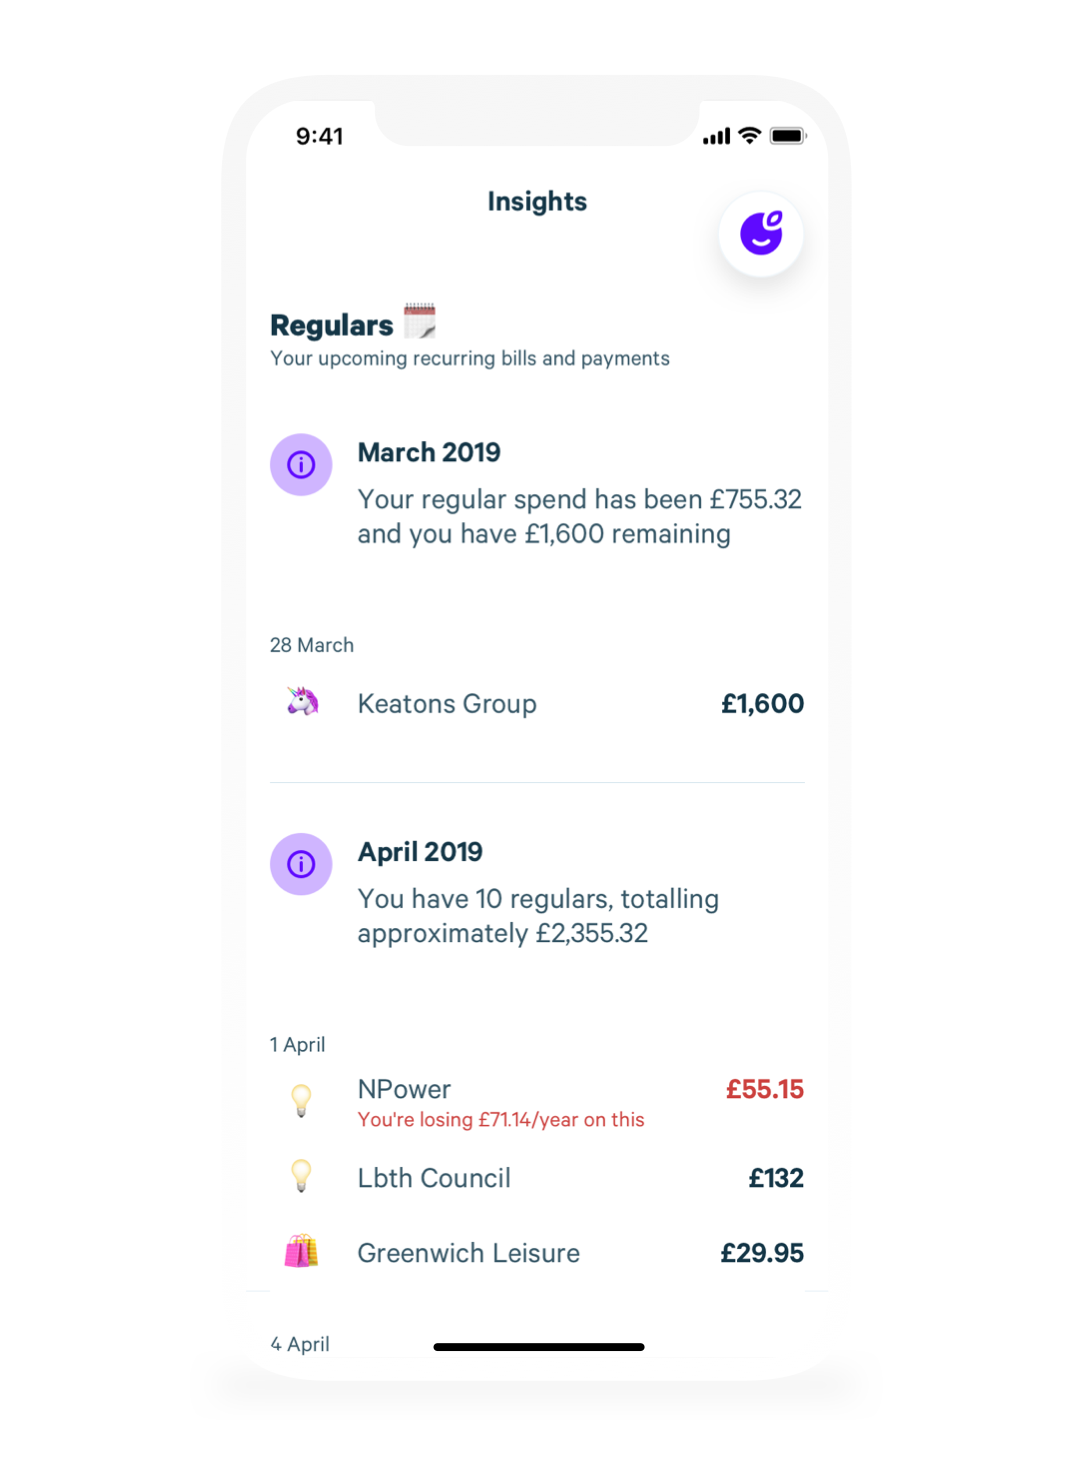The width and height of the screenshot is (1074, 1458).
Task: Open the Lbth Council payment
Action: (x=537, y=1178)
